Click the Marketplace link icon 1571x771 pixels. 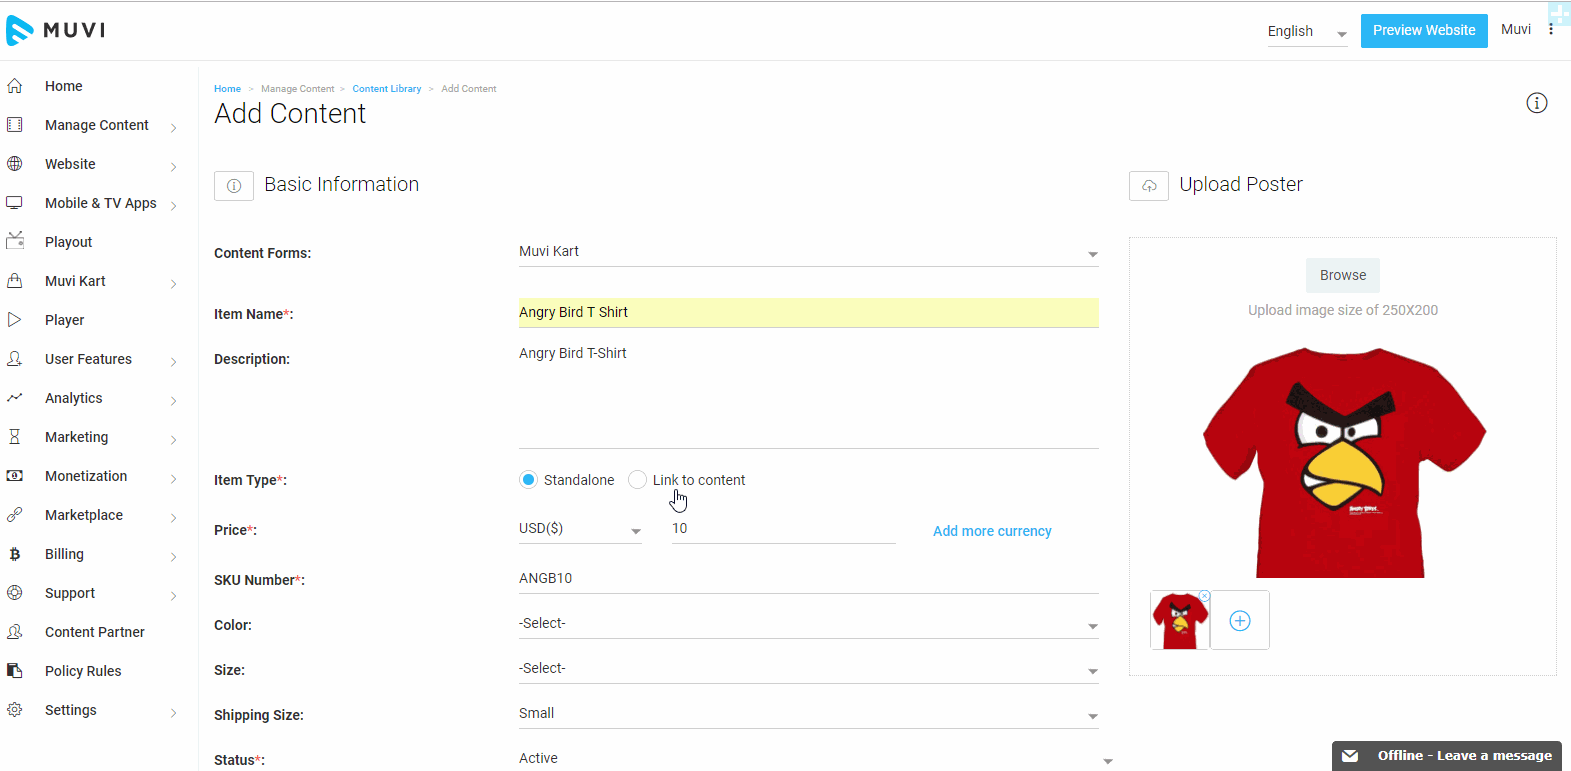(x=15, y=515)
